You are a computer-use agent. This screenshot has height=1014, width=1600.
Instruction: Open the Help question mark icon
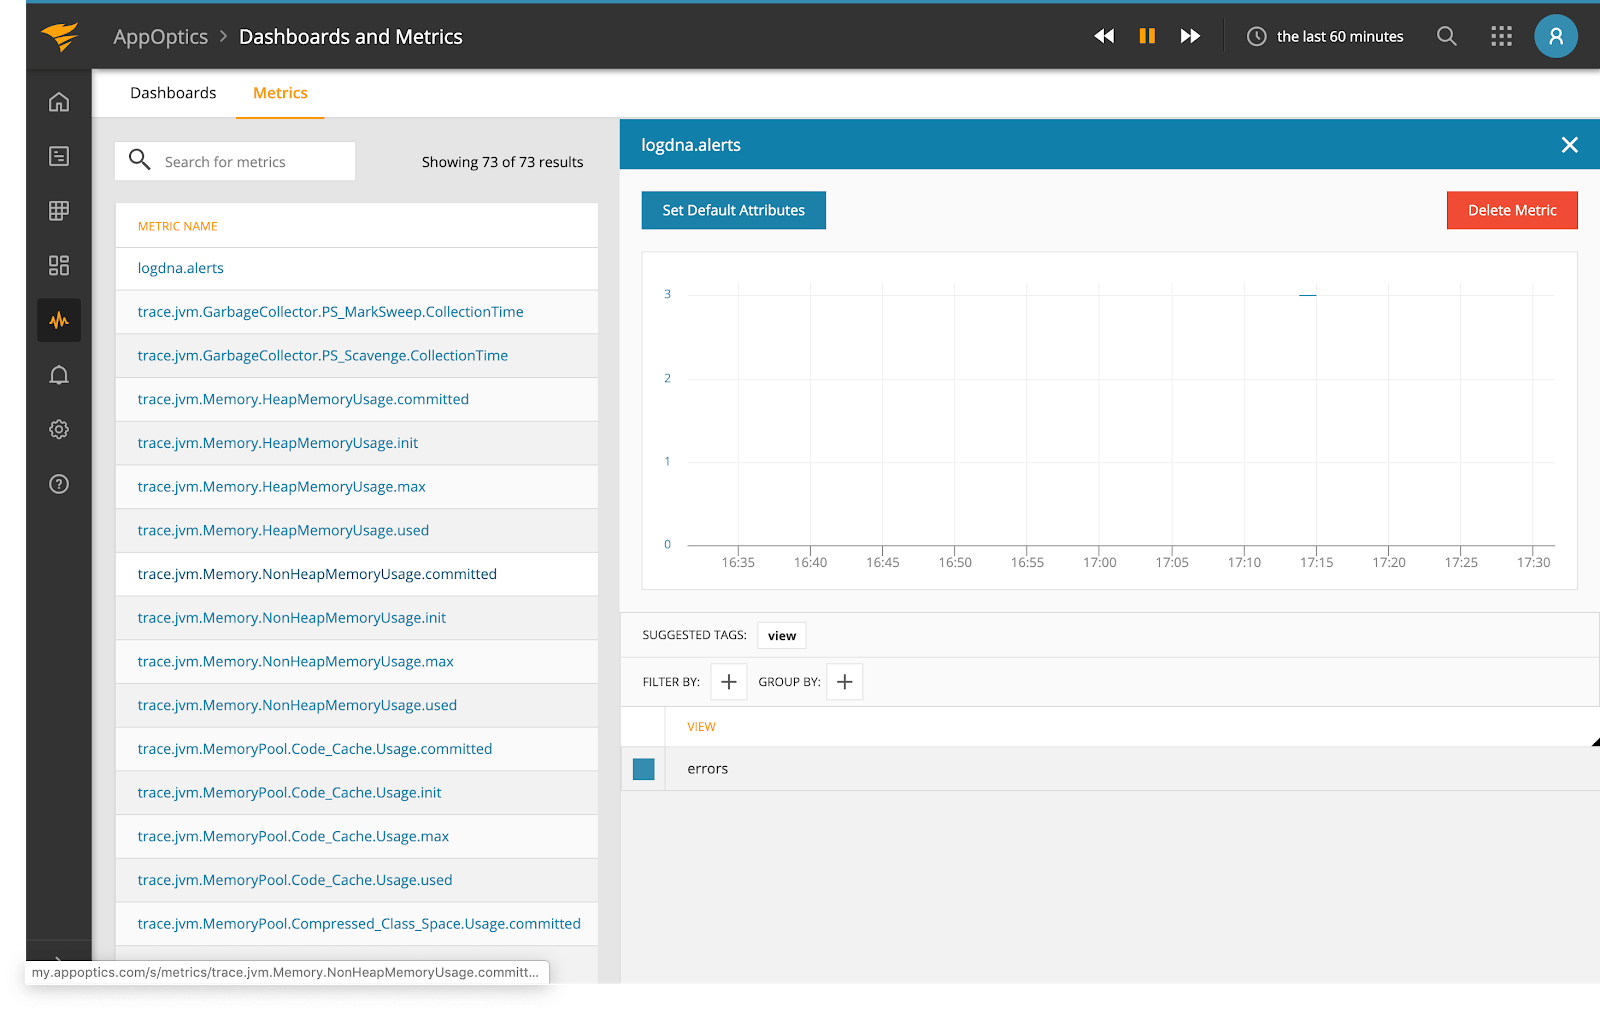pos(59,484)
